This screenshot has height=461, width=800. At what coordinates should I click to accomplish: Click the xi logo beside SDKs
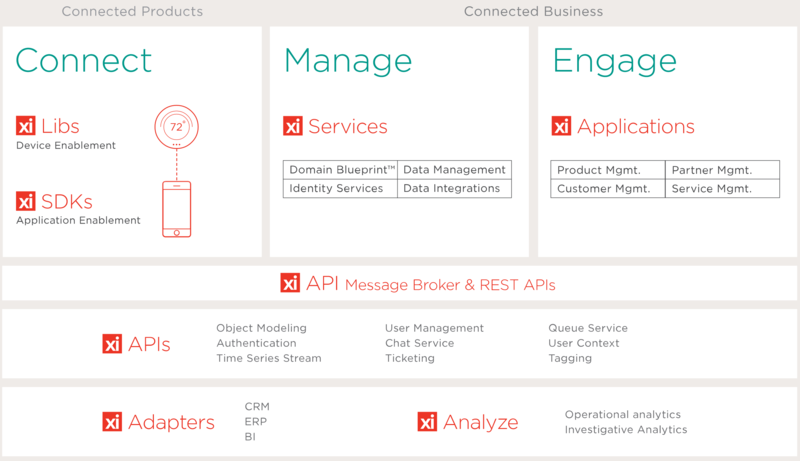coord(26,201)
